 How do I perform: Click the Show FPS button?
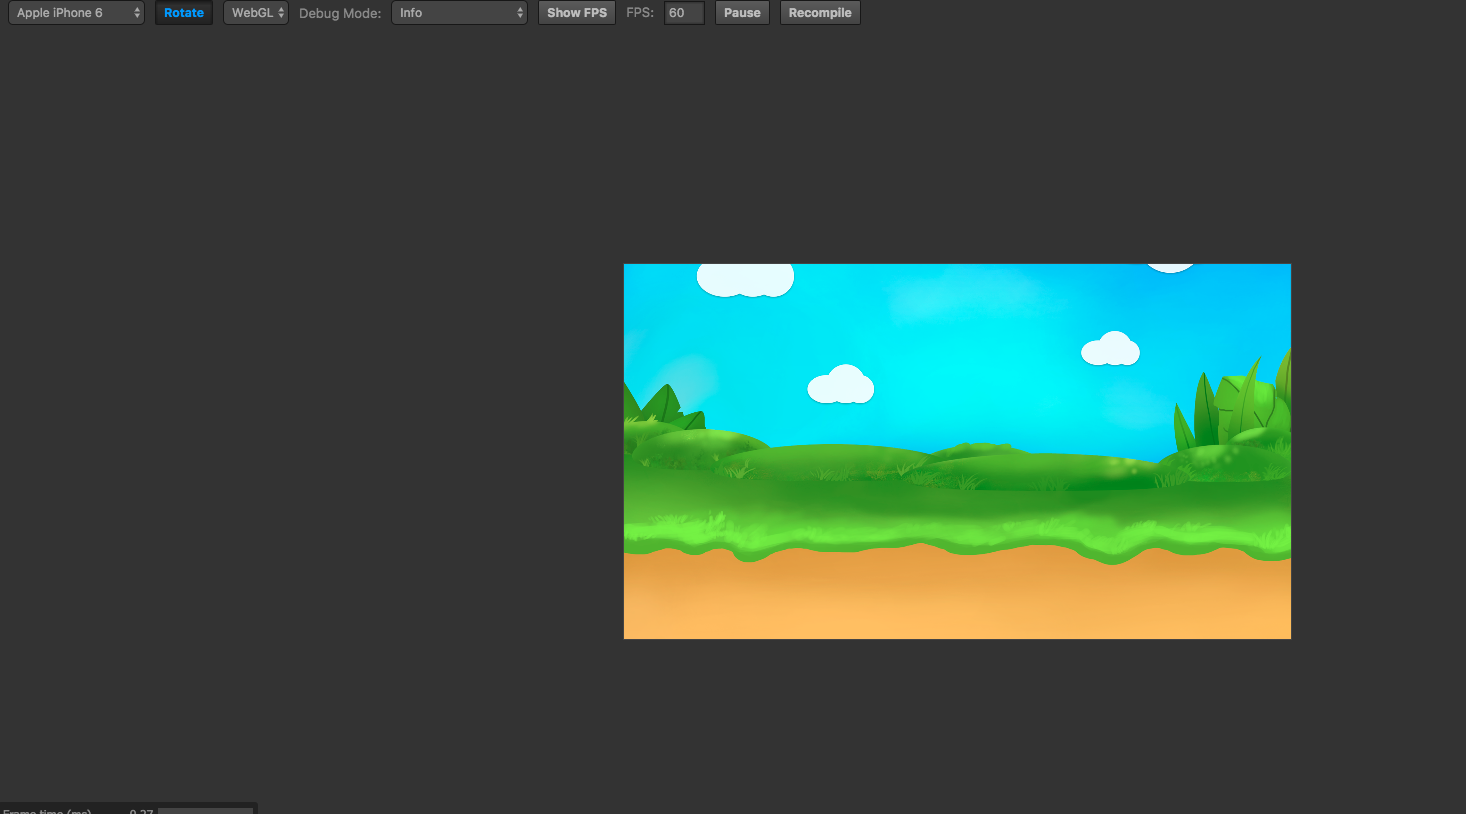(577, 13)
